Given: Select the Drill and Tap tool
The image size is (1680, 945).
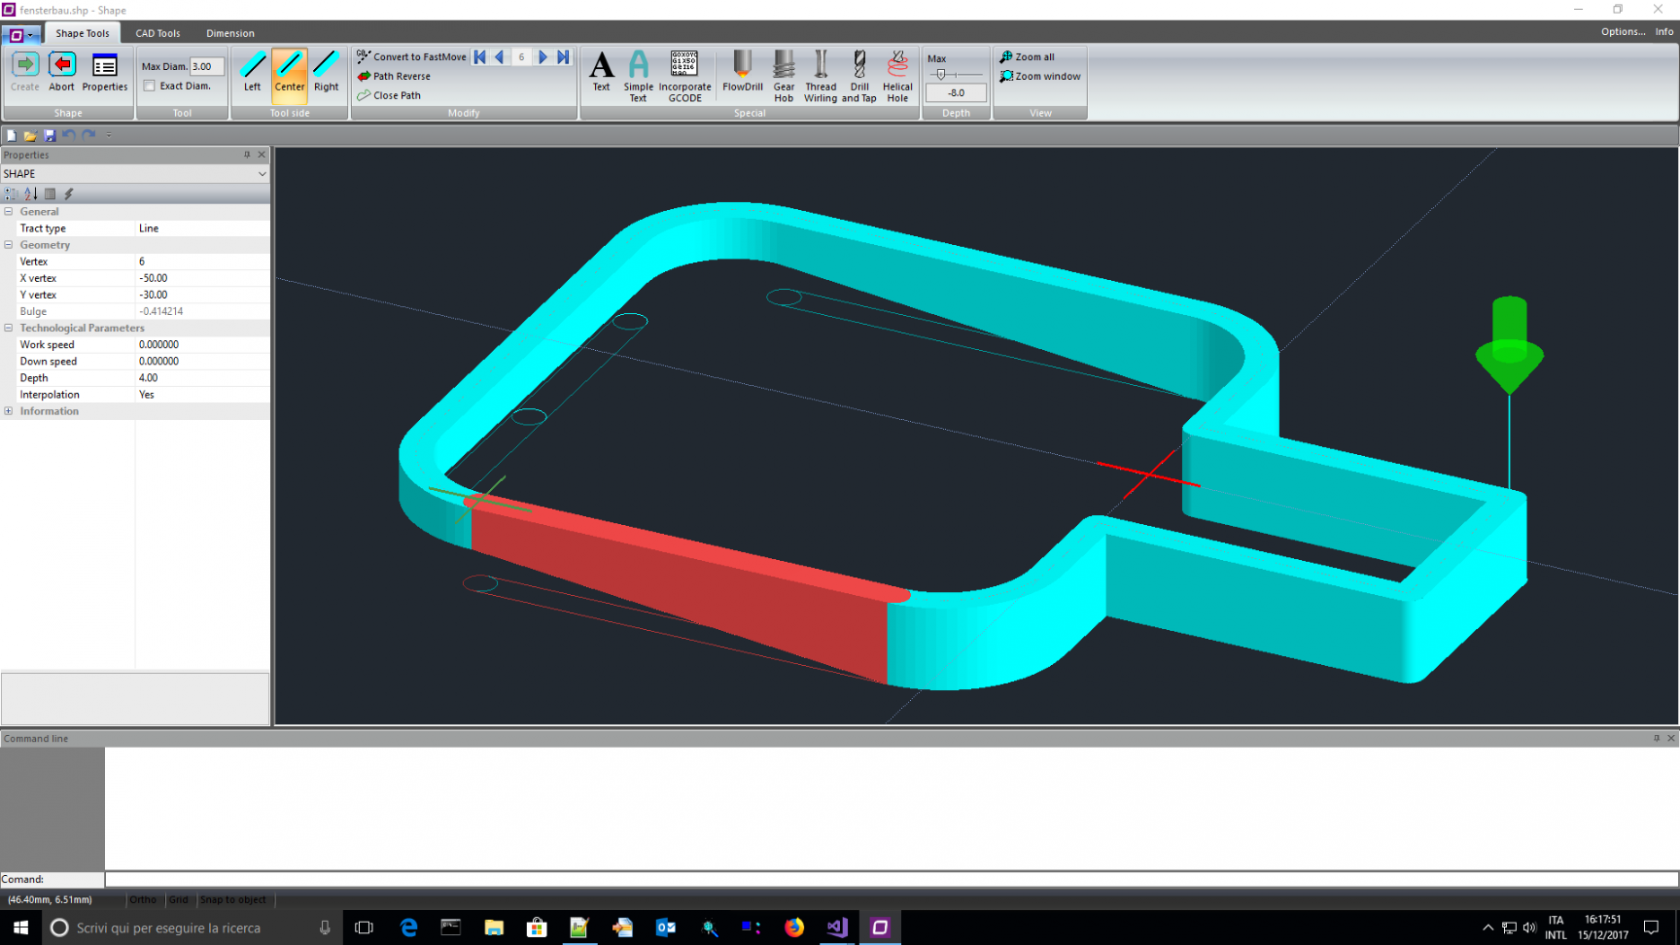Looking at the screenshot, I should [x=859, y=76].
